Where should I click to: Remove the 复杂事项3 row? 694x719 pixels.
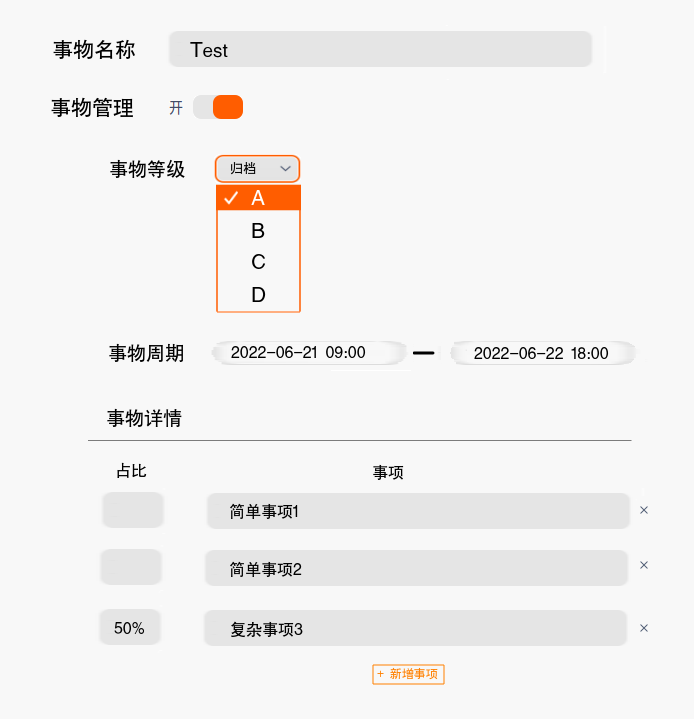[644, 628]
